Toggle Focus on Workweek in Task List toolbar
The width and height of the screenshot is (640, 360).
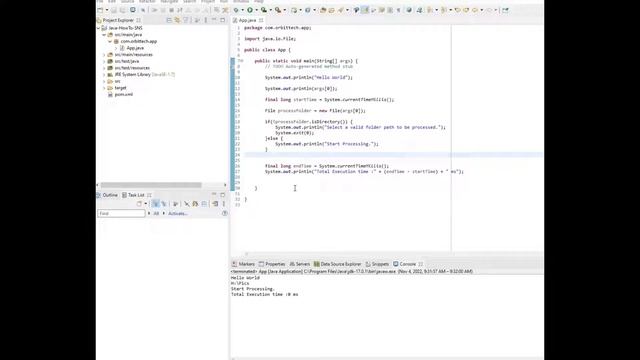coord(176,204)
